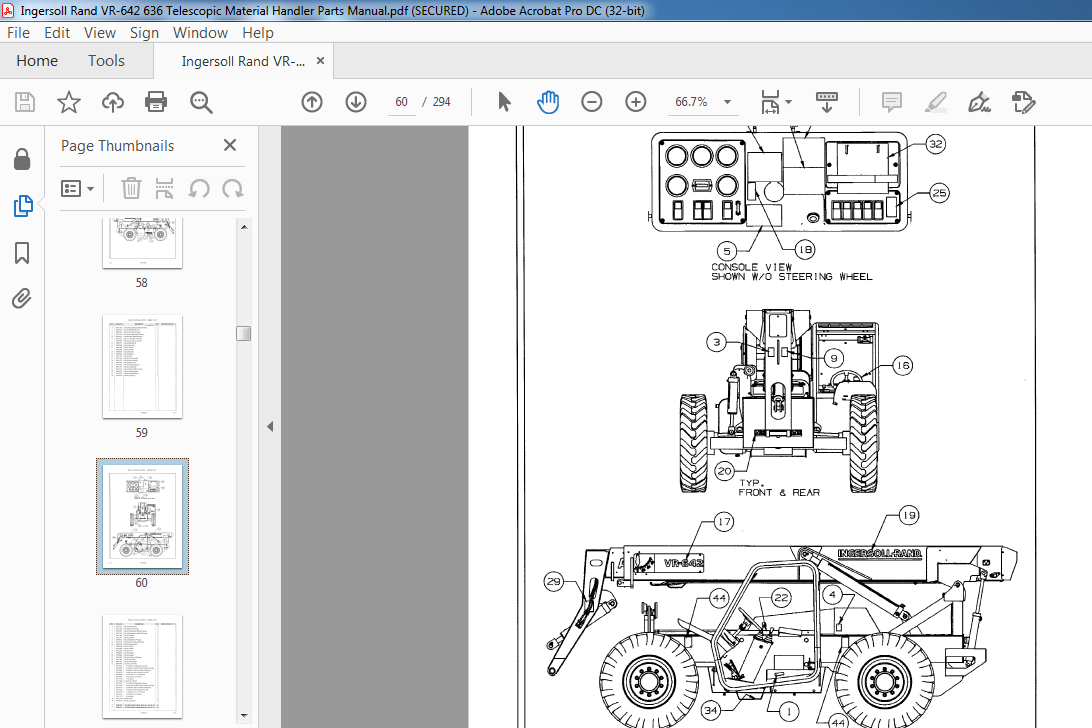Screen dimensions: 1092x728
Task: Open the Sign menu
Action: (x=144, y=33)
